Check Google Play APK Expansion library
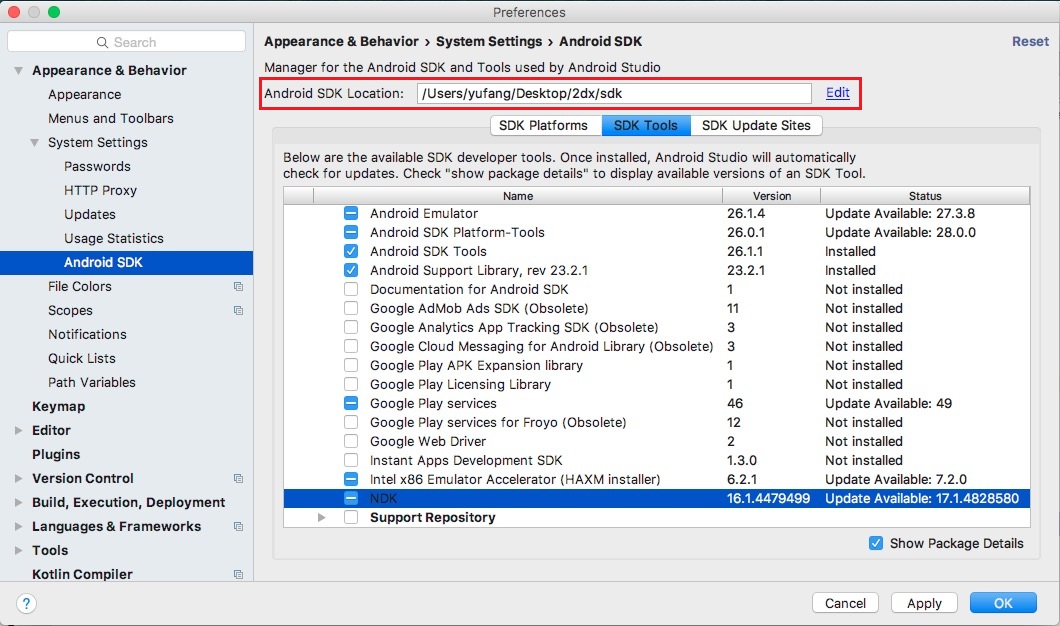 351,365
